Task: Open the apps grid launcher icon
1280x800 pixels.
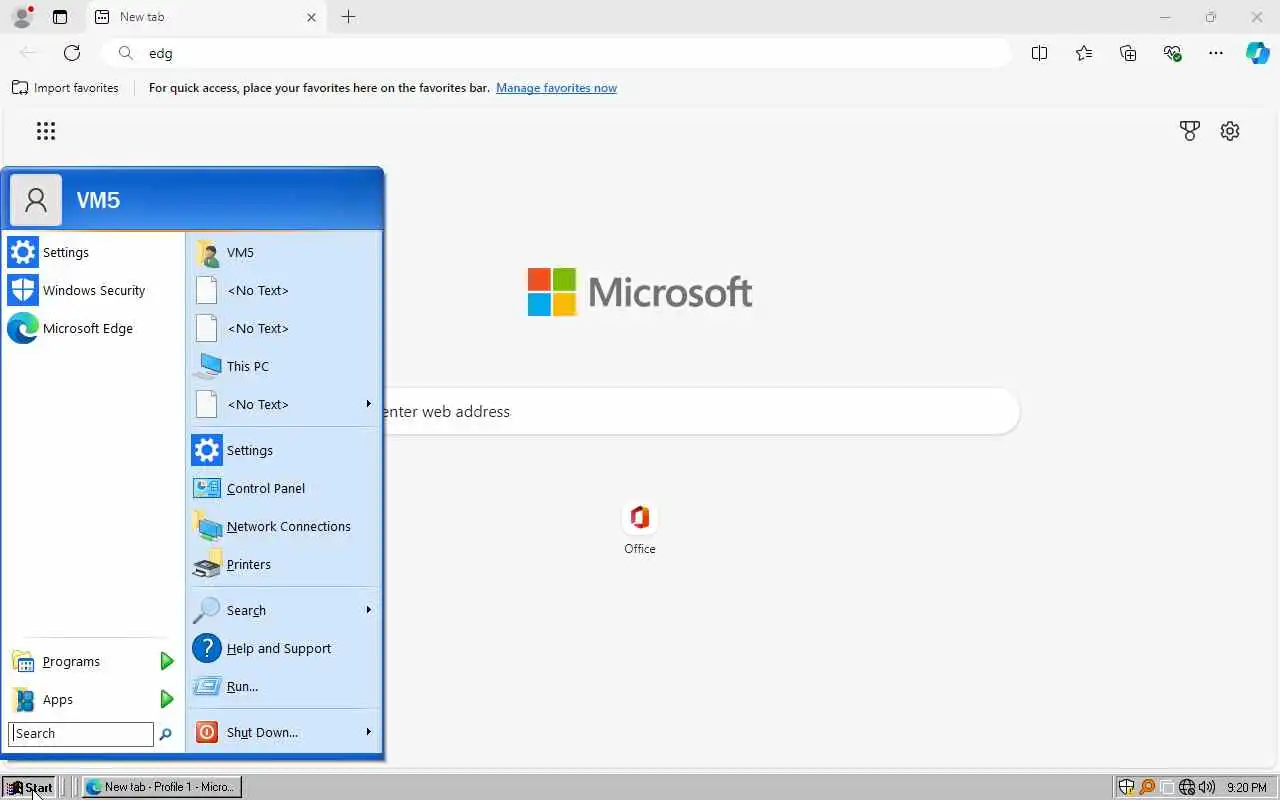Action: coord(46,131)
